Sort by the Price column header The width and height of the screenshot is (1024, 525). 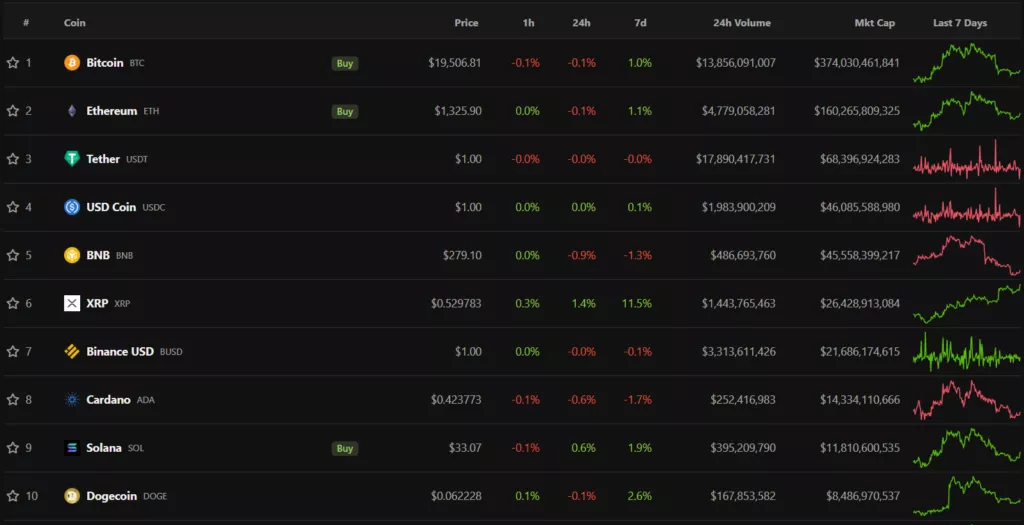point(466,23)
